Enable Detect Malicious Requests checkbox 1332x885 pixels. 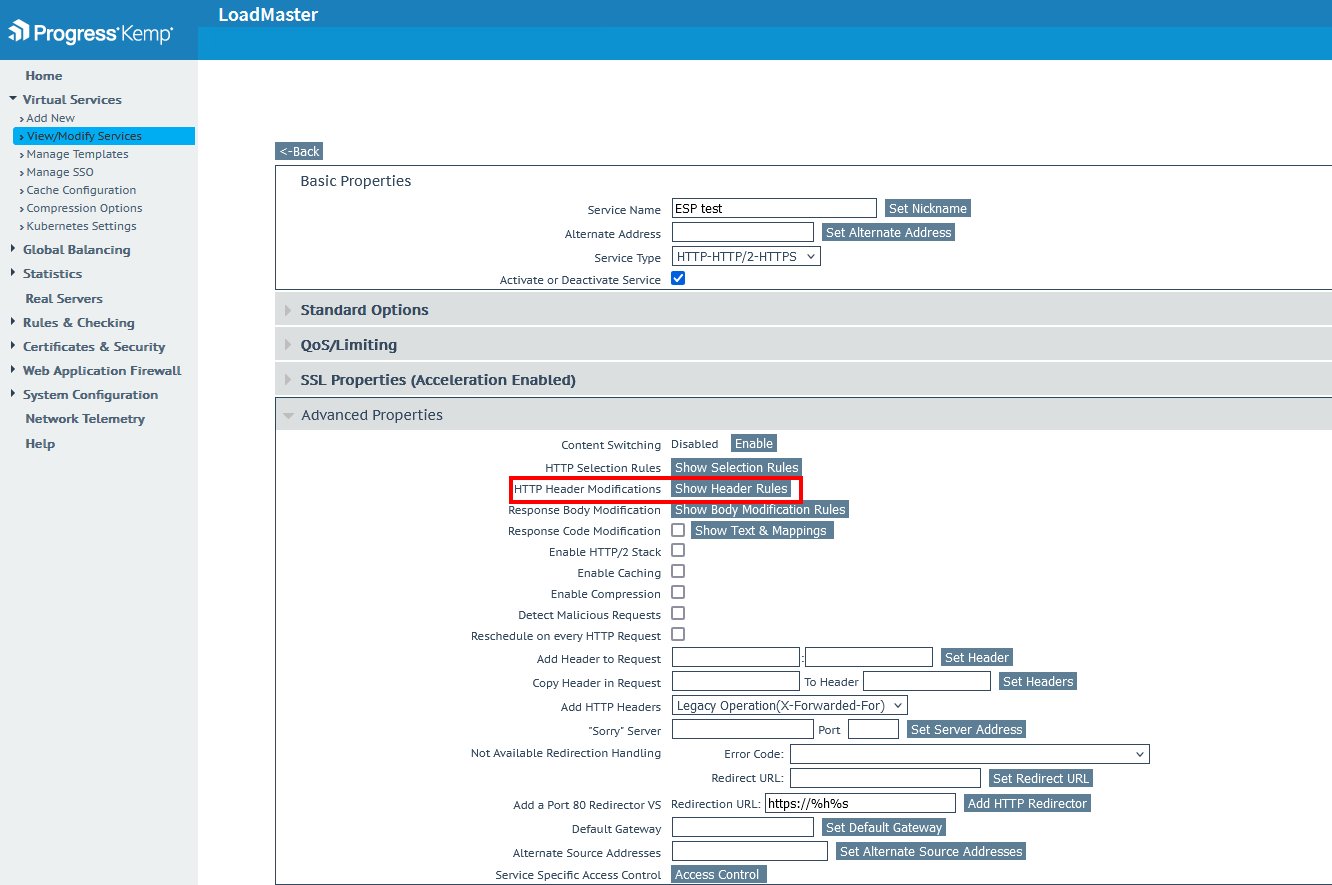coord(678,614)
